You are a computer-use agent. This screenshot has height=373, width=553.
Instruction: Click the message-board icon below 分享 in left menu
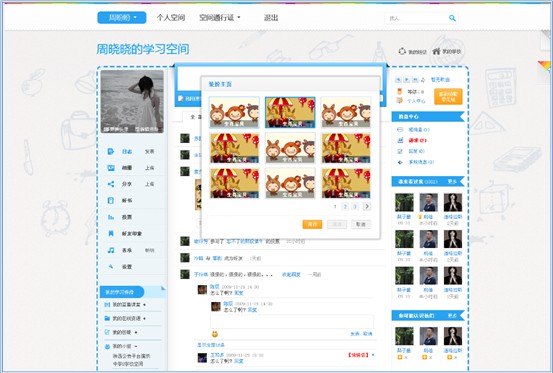pyautogui.click(x=110, y=201)
